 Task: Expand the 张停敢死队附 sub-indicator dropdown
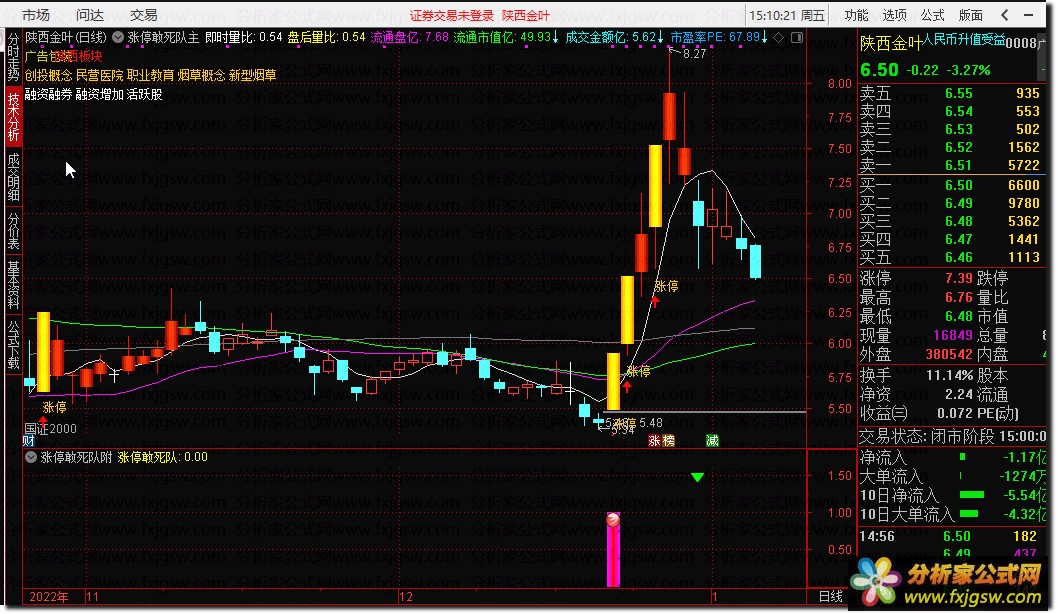coord(31,457)
